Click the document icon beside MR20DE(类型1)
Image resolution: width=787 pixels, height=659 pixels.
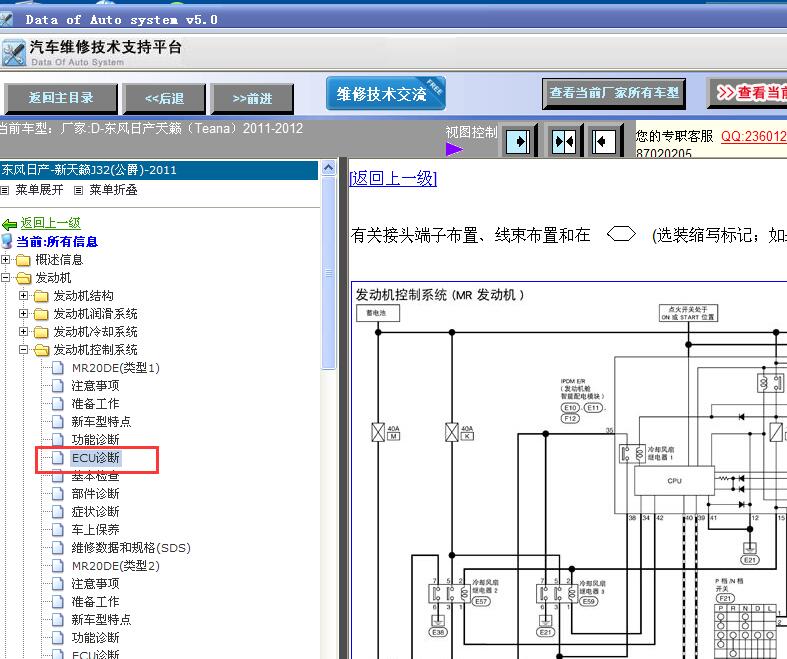click(x=58, y=368)
